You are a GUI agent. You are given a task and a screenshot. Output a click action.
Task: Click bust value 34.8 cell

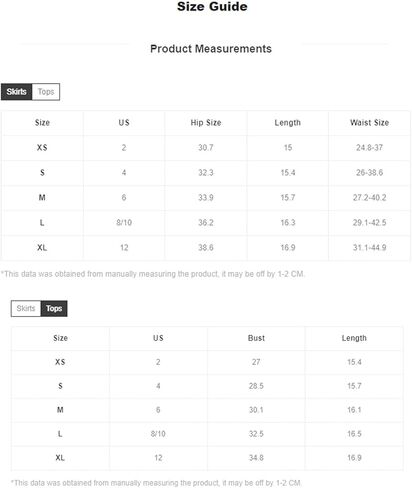click(256, 458)
